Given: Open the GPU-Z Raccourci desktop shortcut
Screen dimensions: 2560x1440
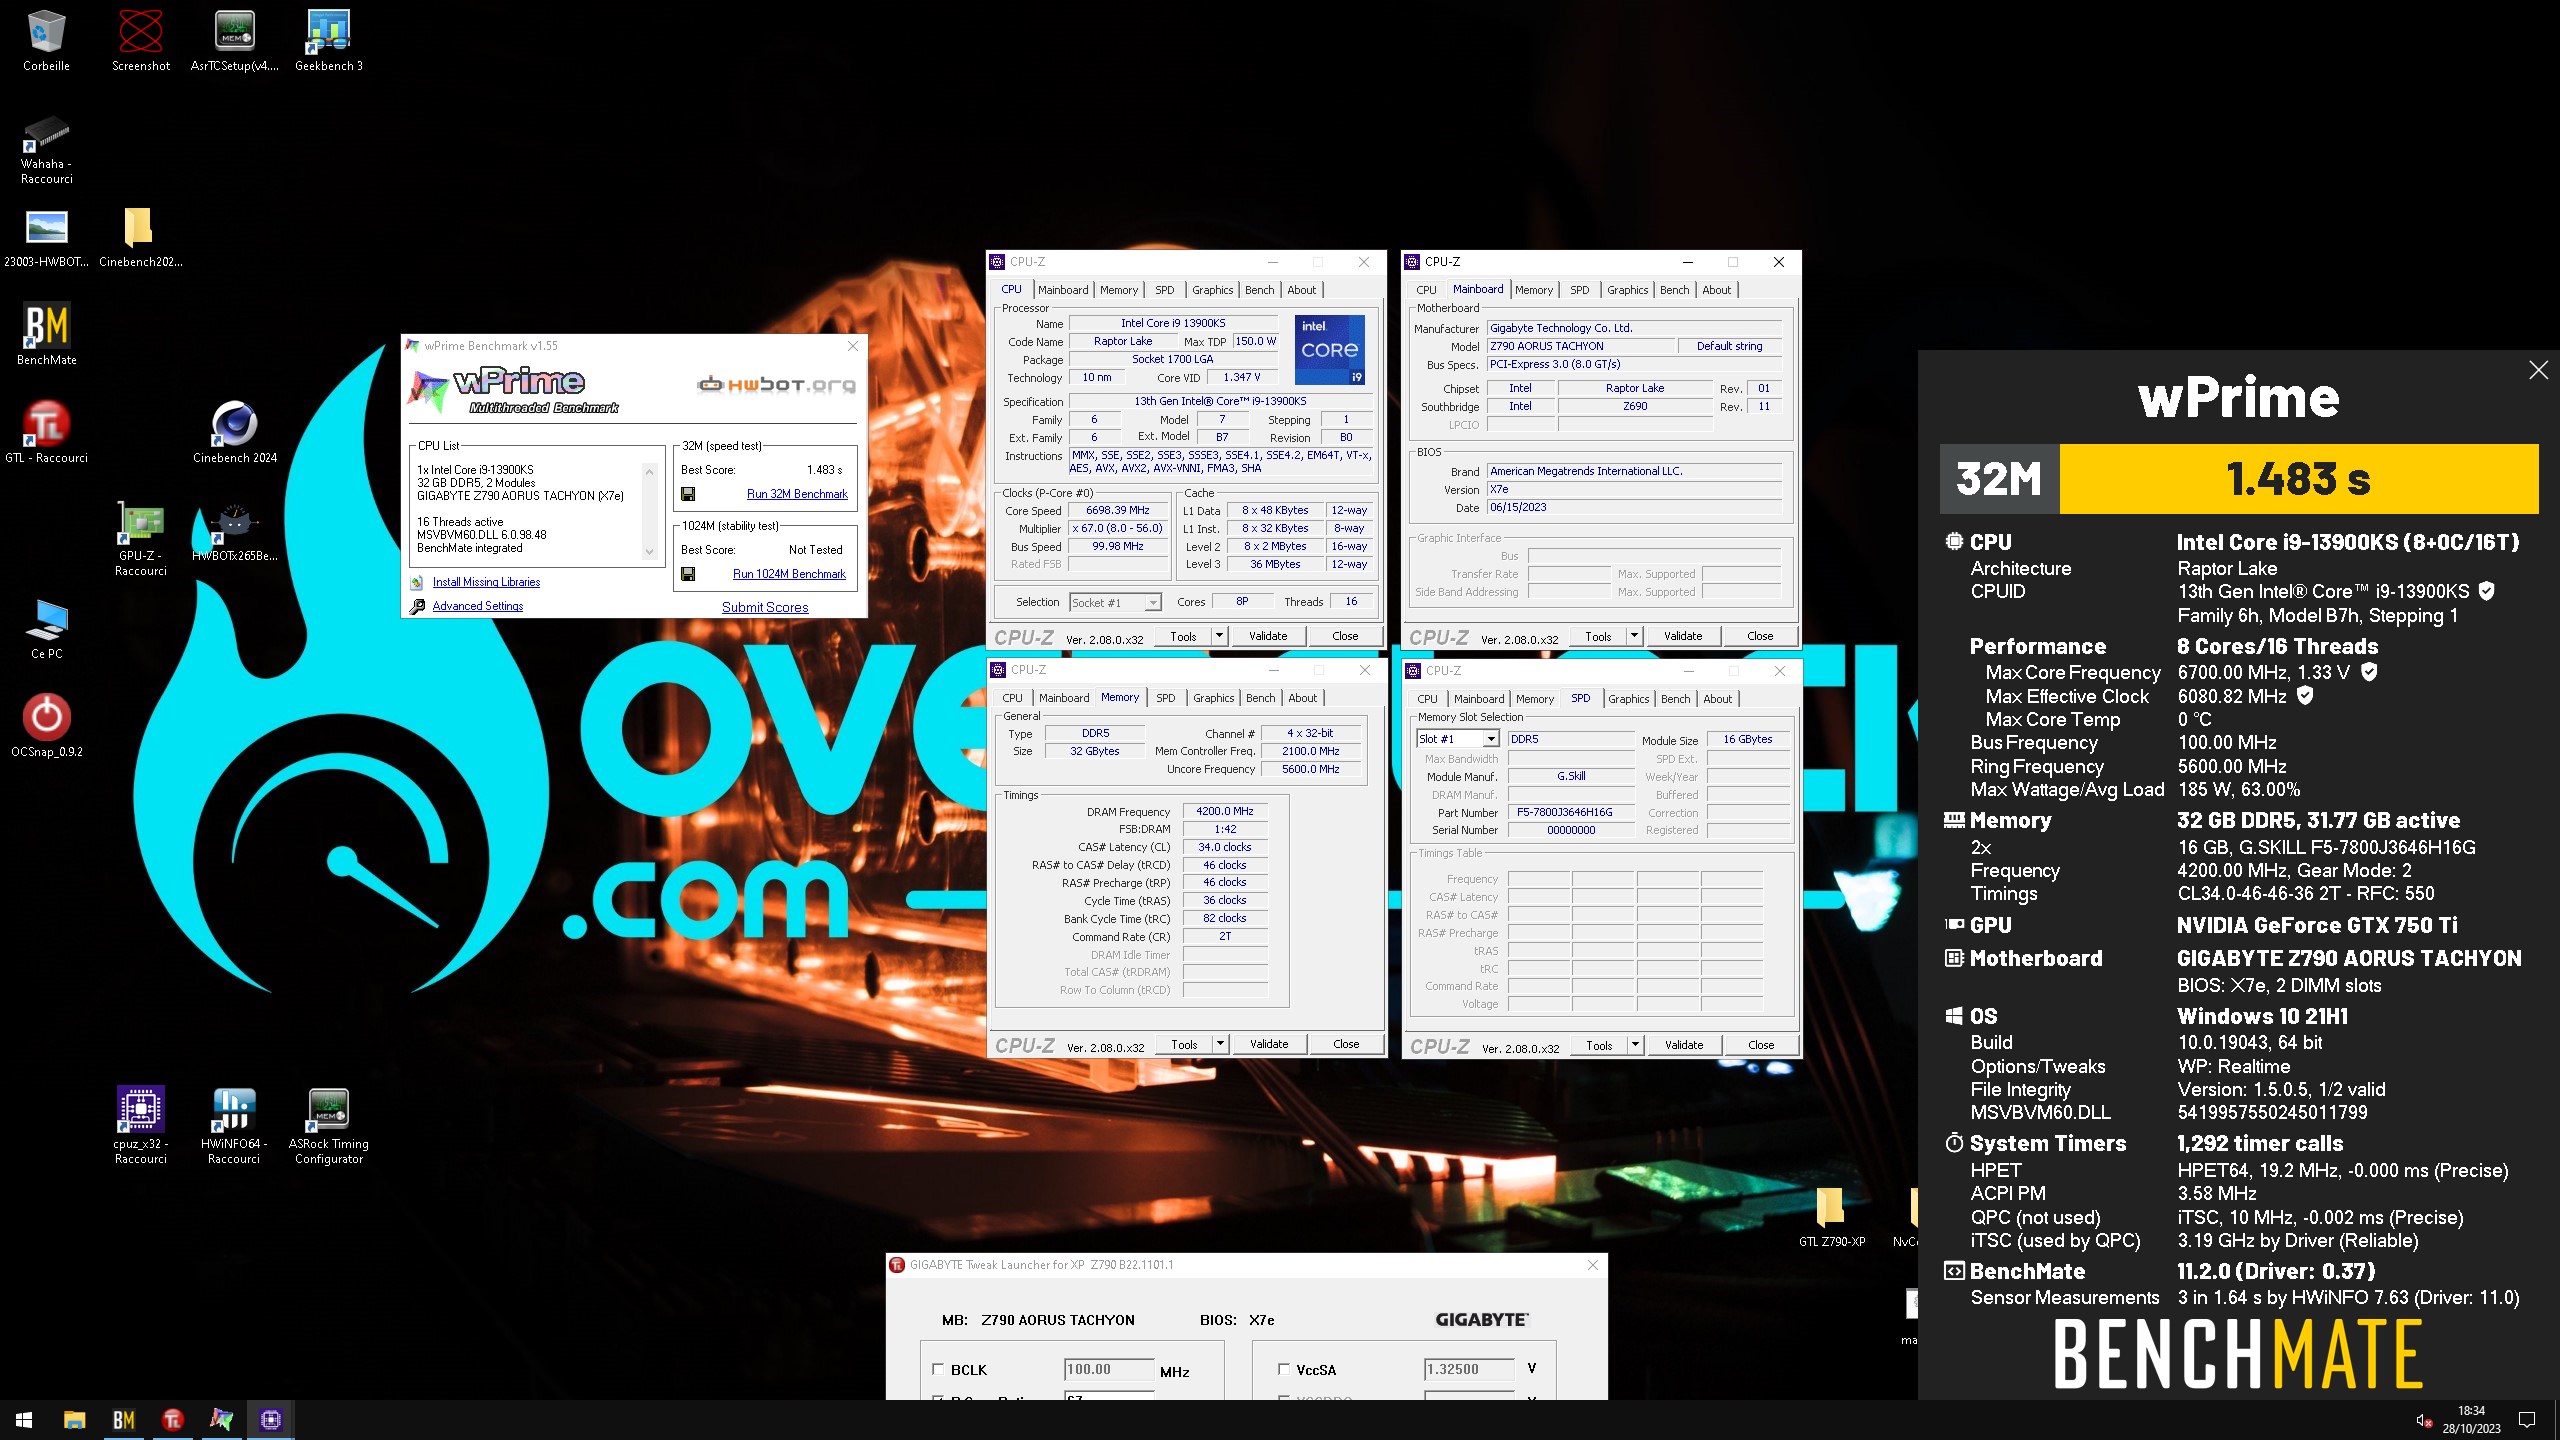Looking at the screenshot, I should click(x=141, y=538).
